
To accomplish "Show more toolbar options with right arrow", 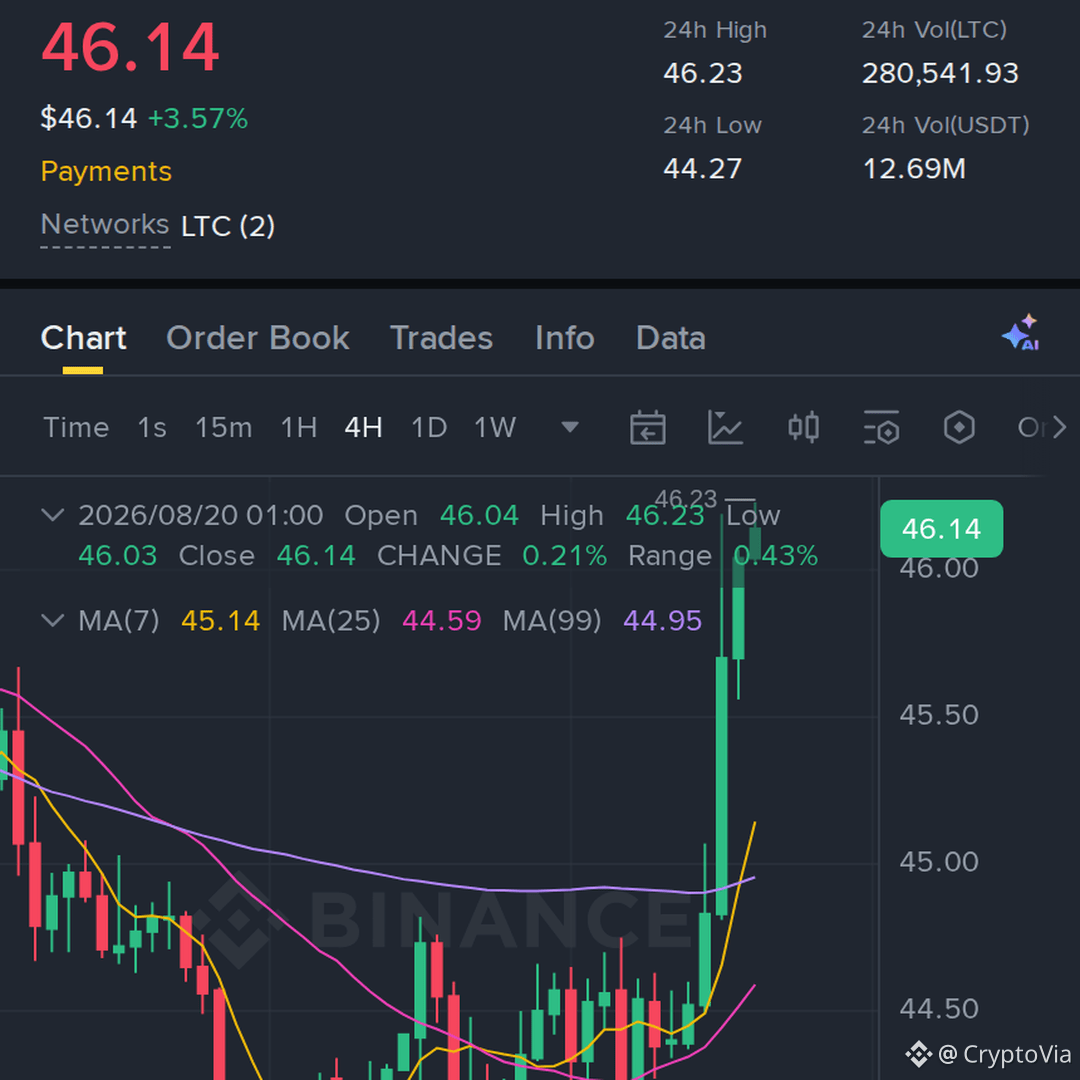I will pyautogui.click(x=1059, y=428).
